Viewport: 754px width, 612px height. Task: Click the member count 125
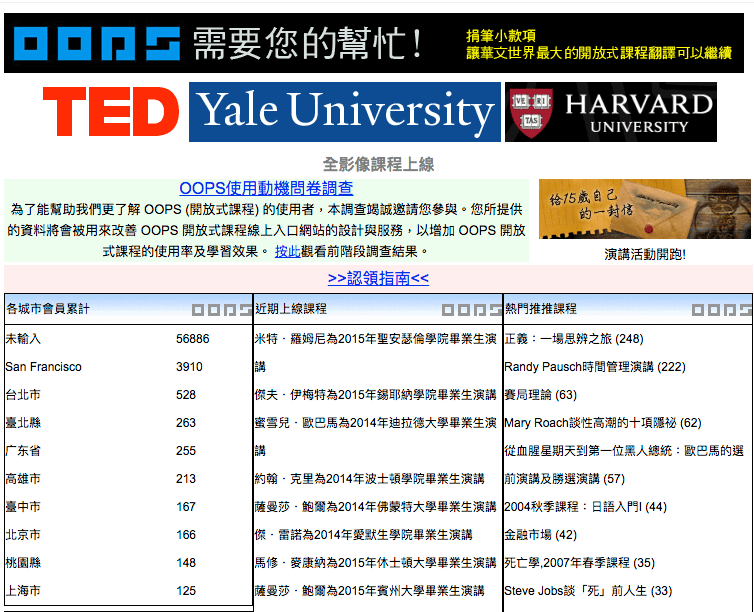(x=186, y=590)
